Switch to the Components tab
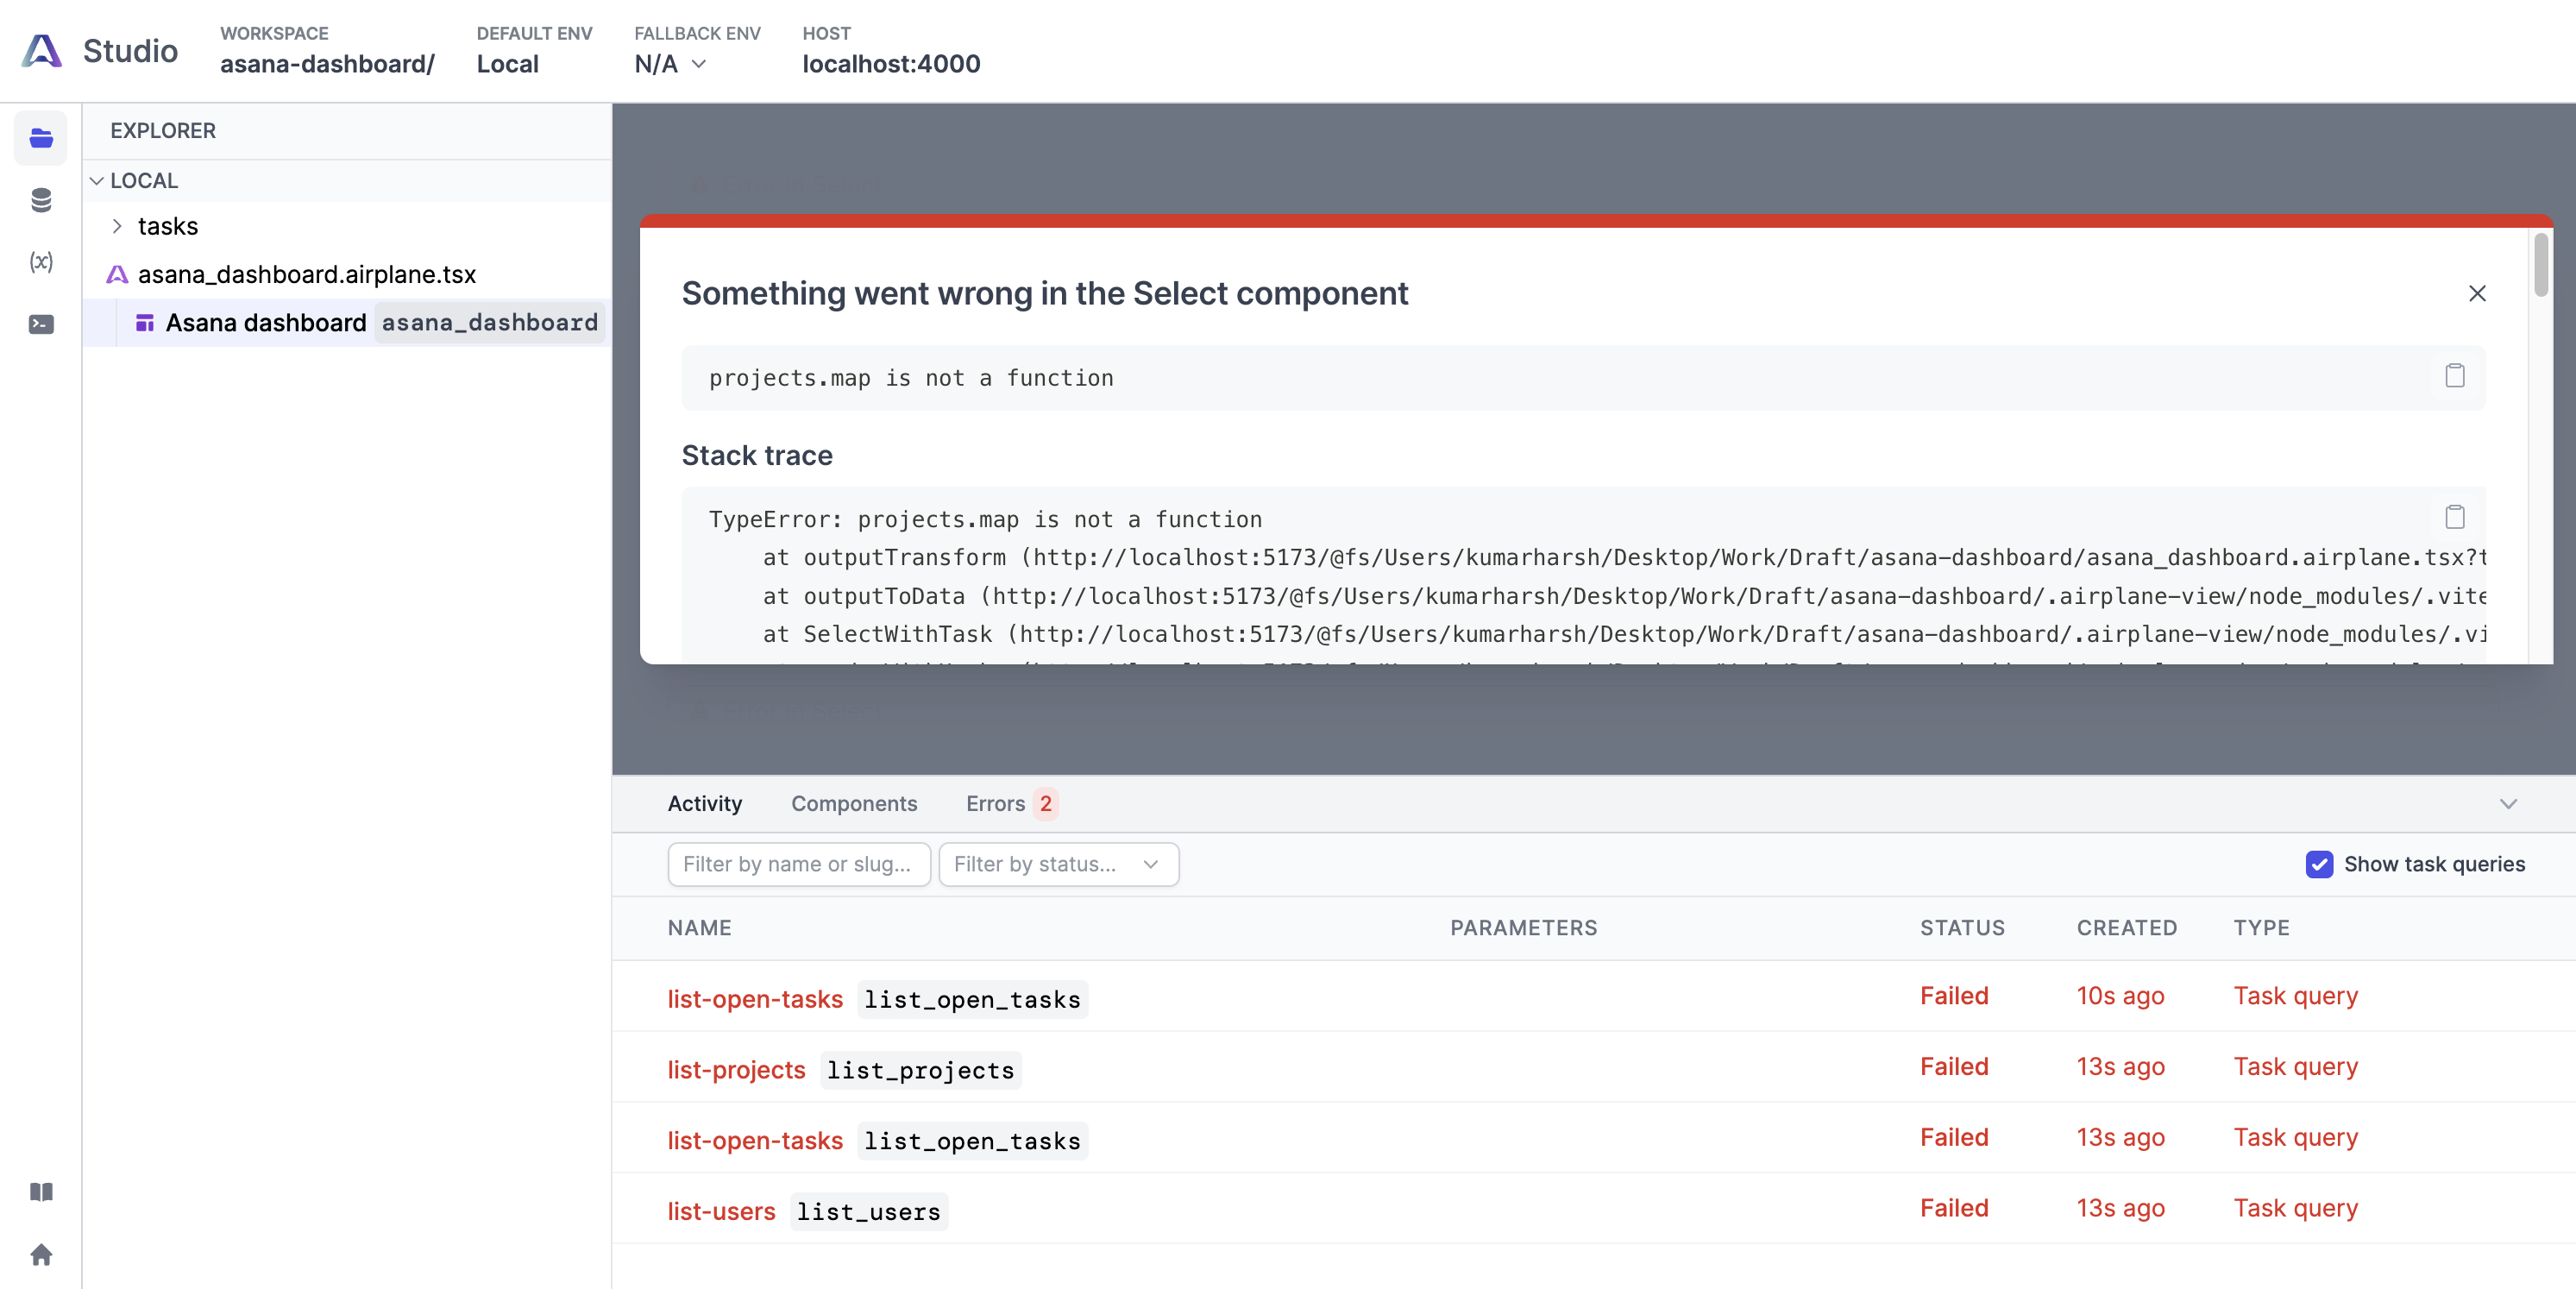The height and width of the screenshot is (1289, 2576). pyautogui.click(x=854, y=804)
